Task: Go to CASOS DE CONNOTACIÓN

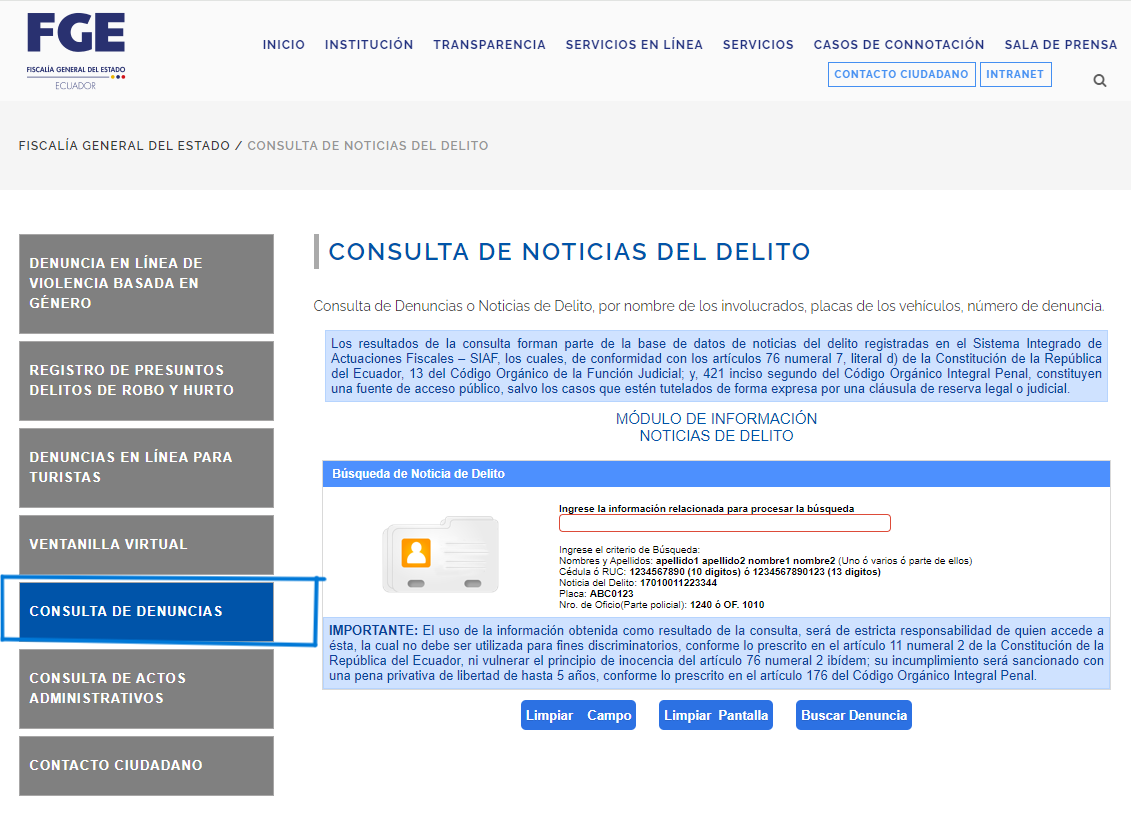Action: tap(899, 45)
